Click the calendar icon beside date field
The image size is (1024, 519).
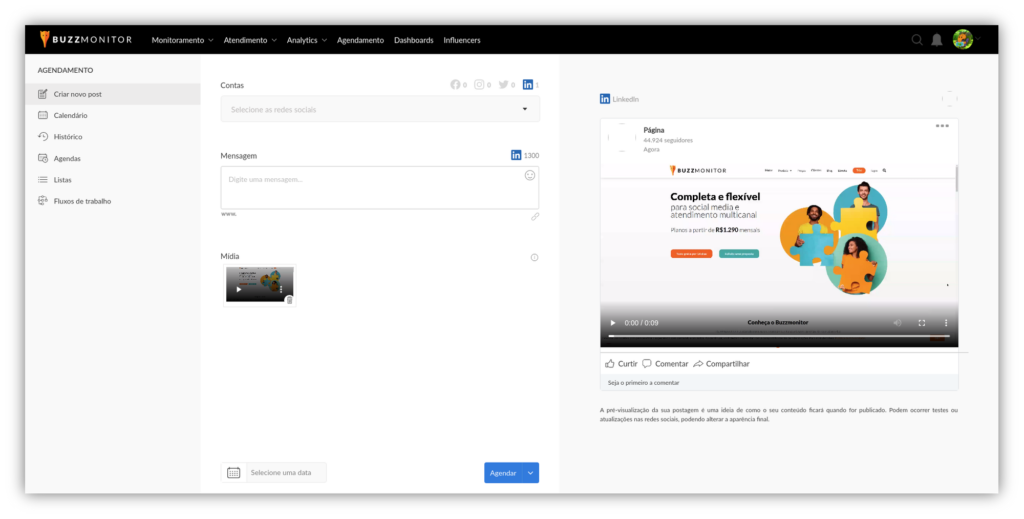(x=233, y=473)
